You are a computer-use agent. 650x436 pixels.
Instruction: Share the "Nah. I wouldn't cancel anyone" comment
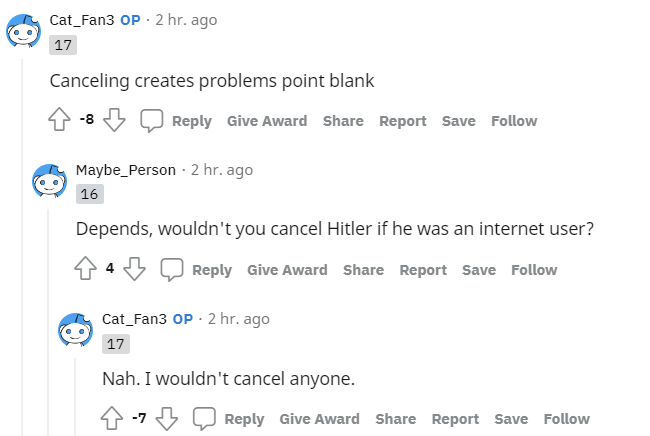click(x=395, y=419)
